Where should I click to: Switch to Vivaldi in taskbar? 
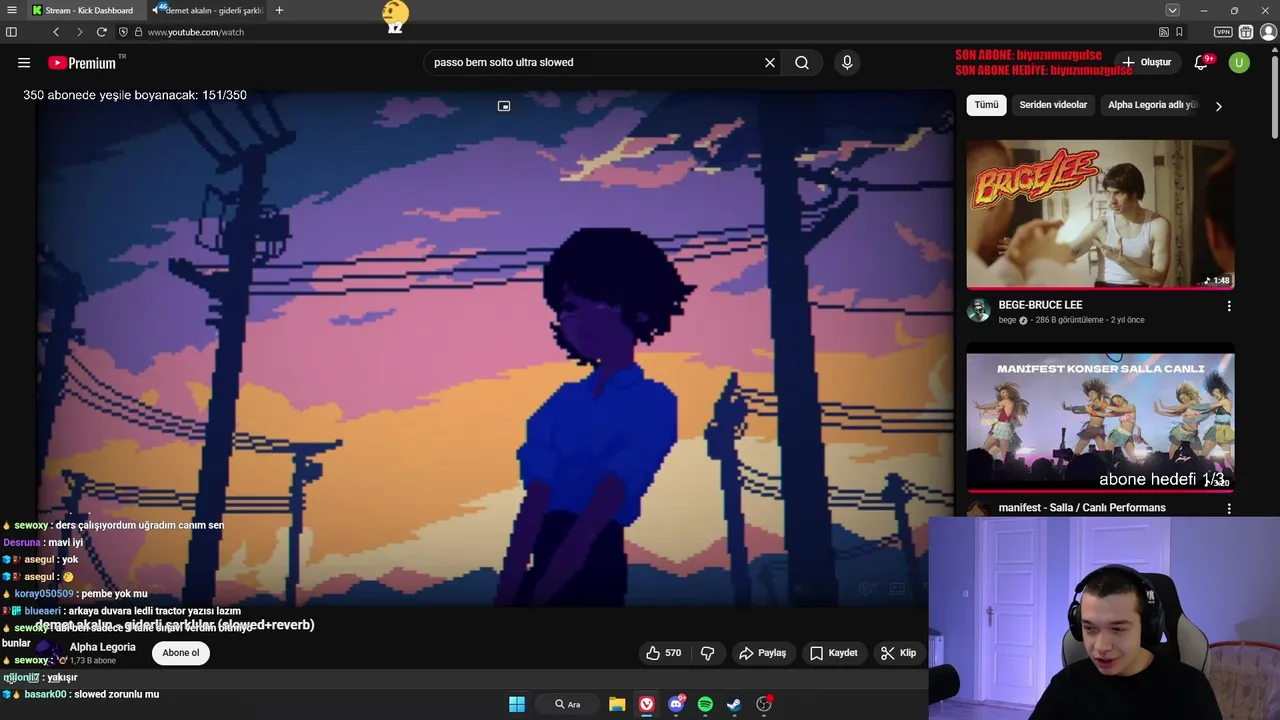coord(647,704)
